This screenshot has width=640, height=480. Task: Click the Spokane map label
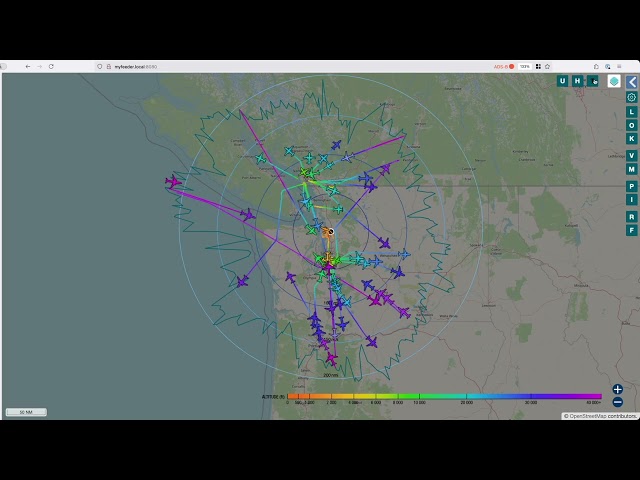pos(476,245)
